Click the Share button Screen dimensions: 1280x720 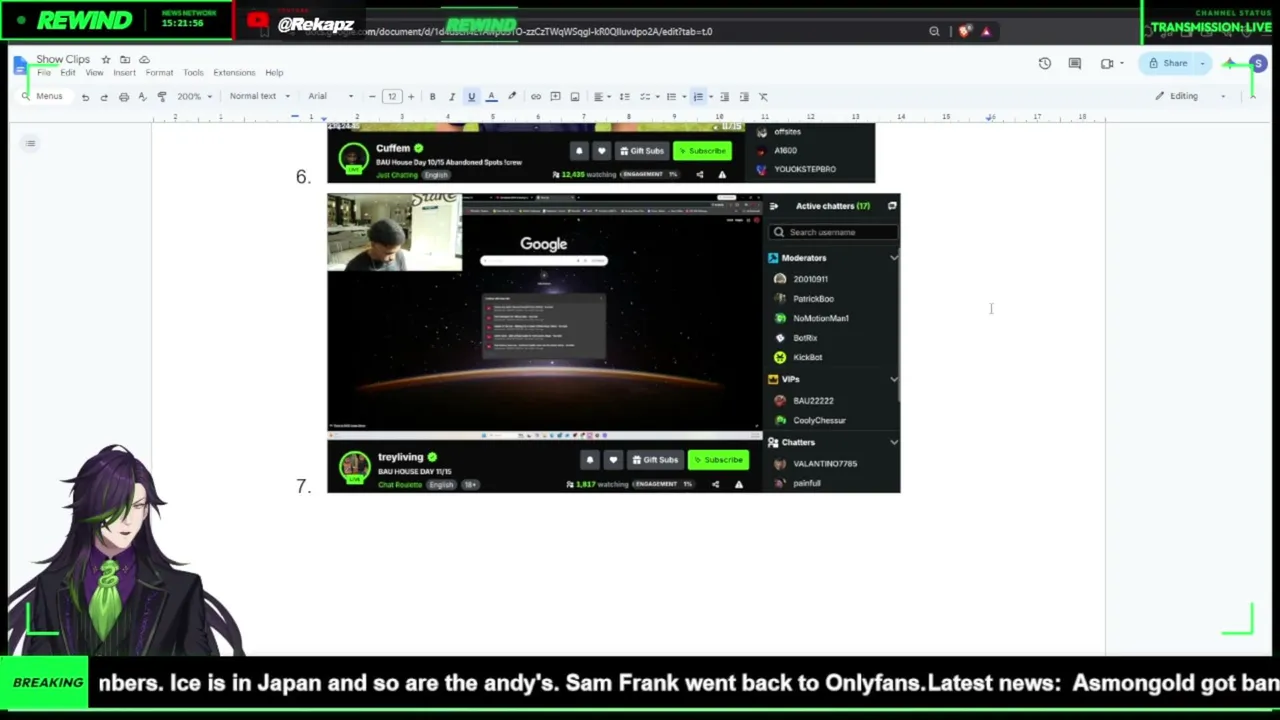tap(1168, 64)
